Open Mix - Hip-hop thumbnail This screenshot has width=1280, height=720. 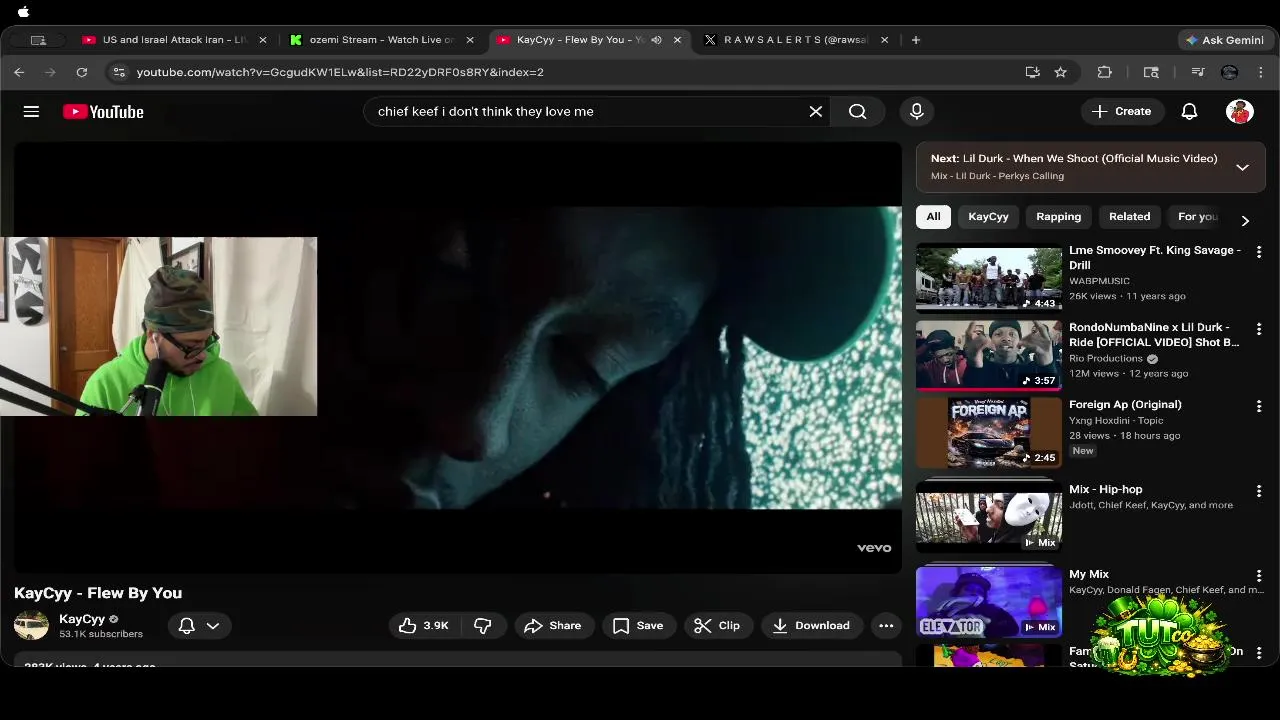989,517
